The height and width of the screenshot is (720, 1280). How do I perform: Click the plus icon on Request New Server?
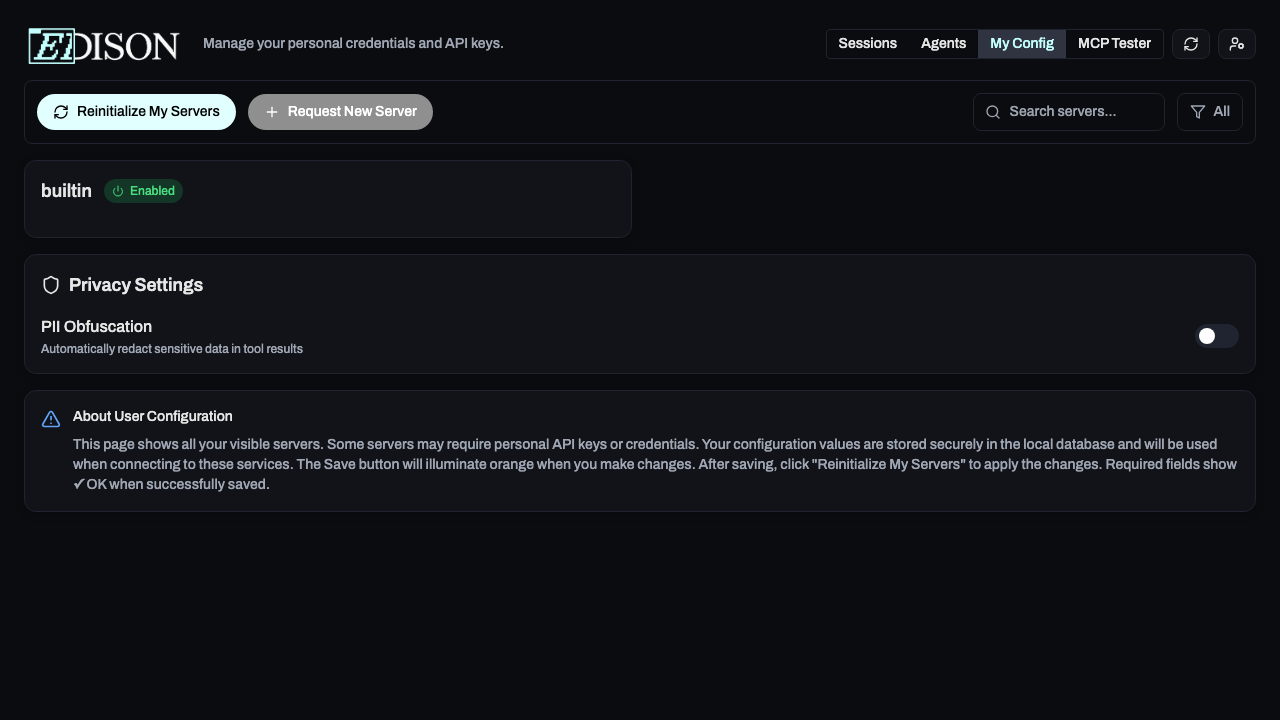(x=272, y=112)
